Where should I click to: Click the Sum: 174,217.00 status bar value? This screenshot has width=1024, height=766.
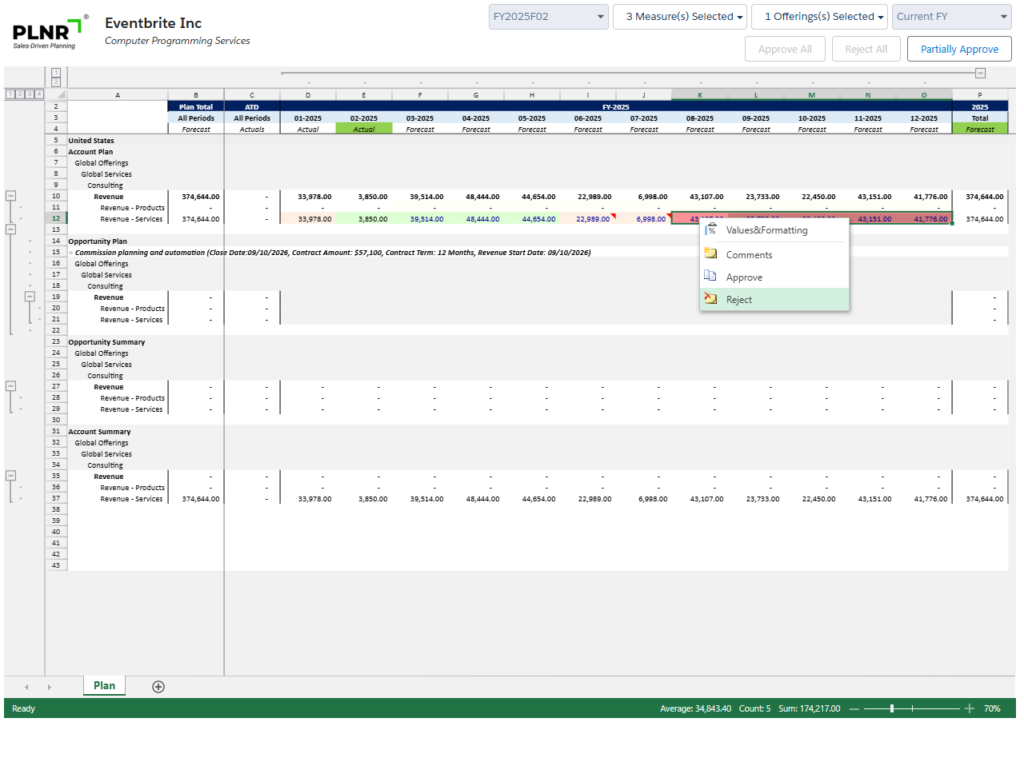pyautogui.click(x=809, y=709)
